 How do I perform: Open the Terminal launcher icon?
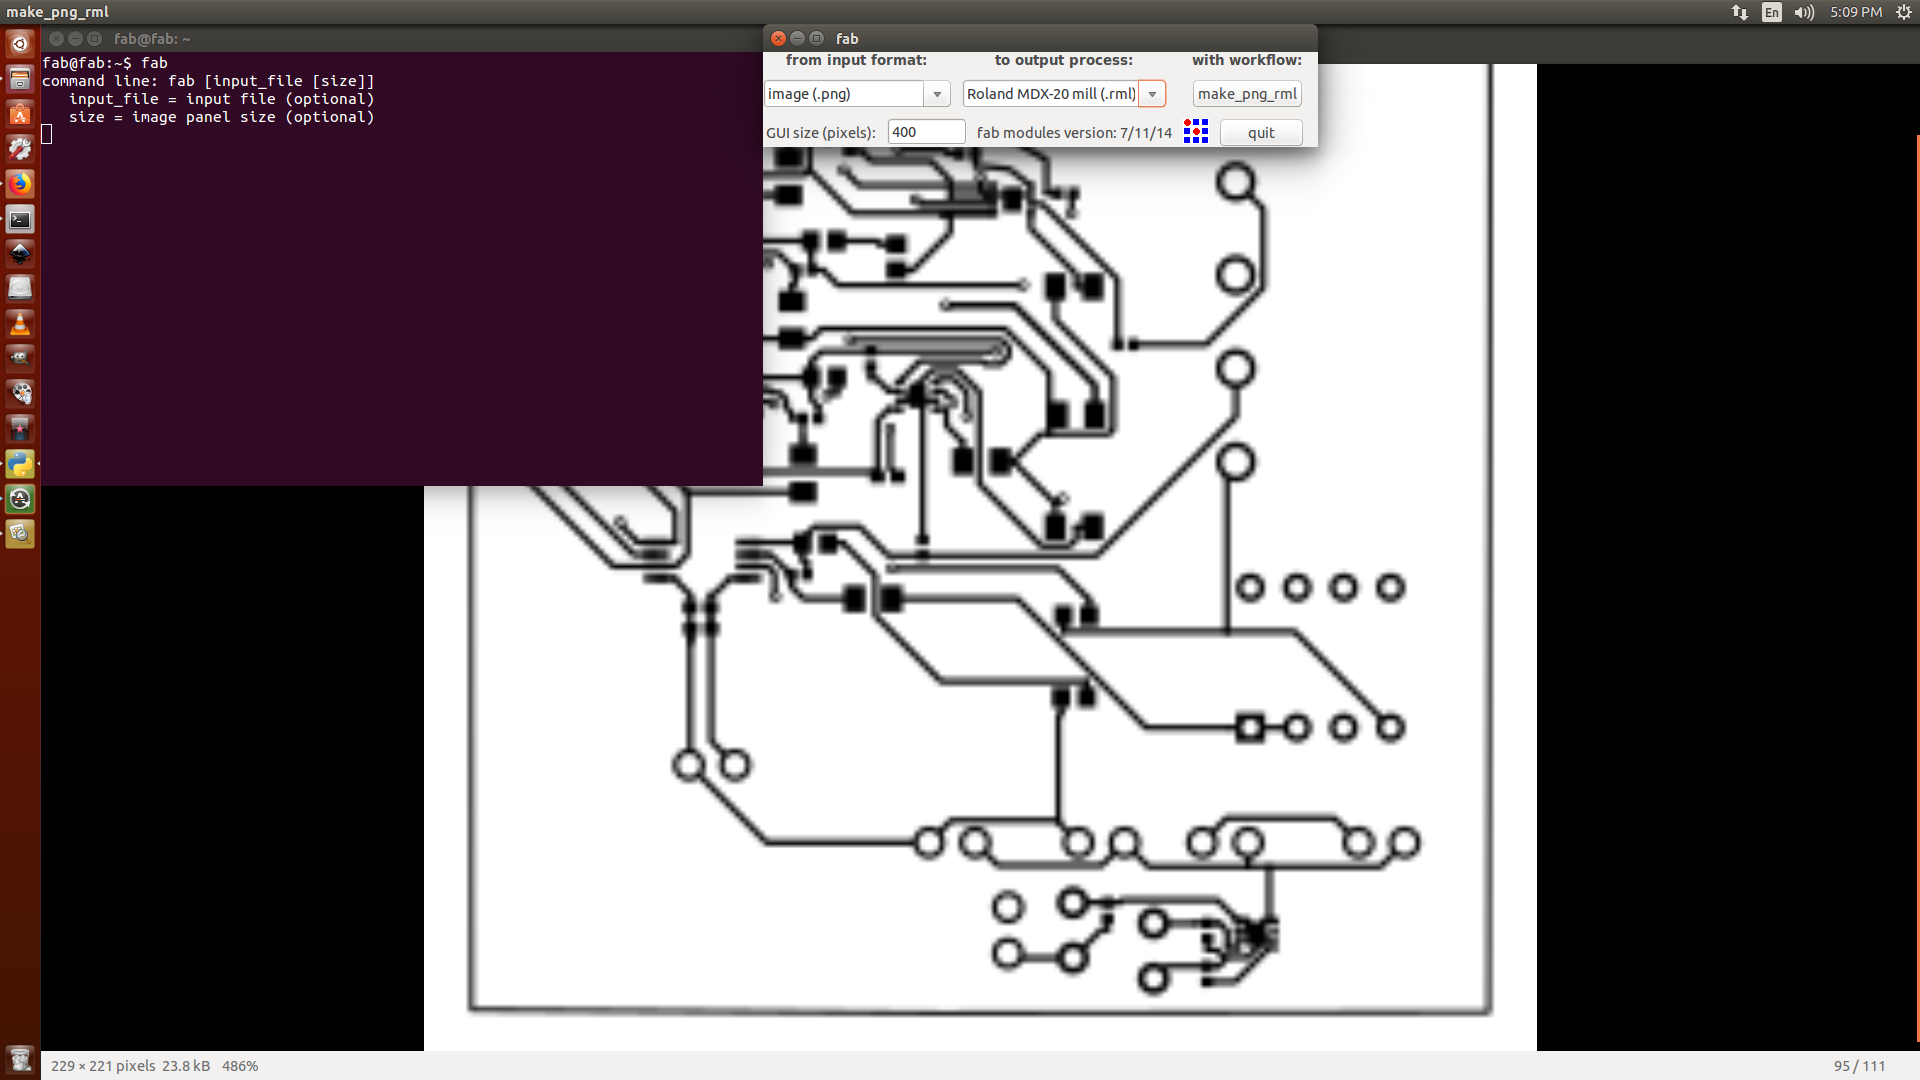click(20, 219)
